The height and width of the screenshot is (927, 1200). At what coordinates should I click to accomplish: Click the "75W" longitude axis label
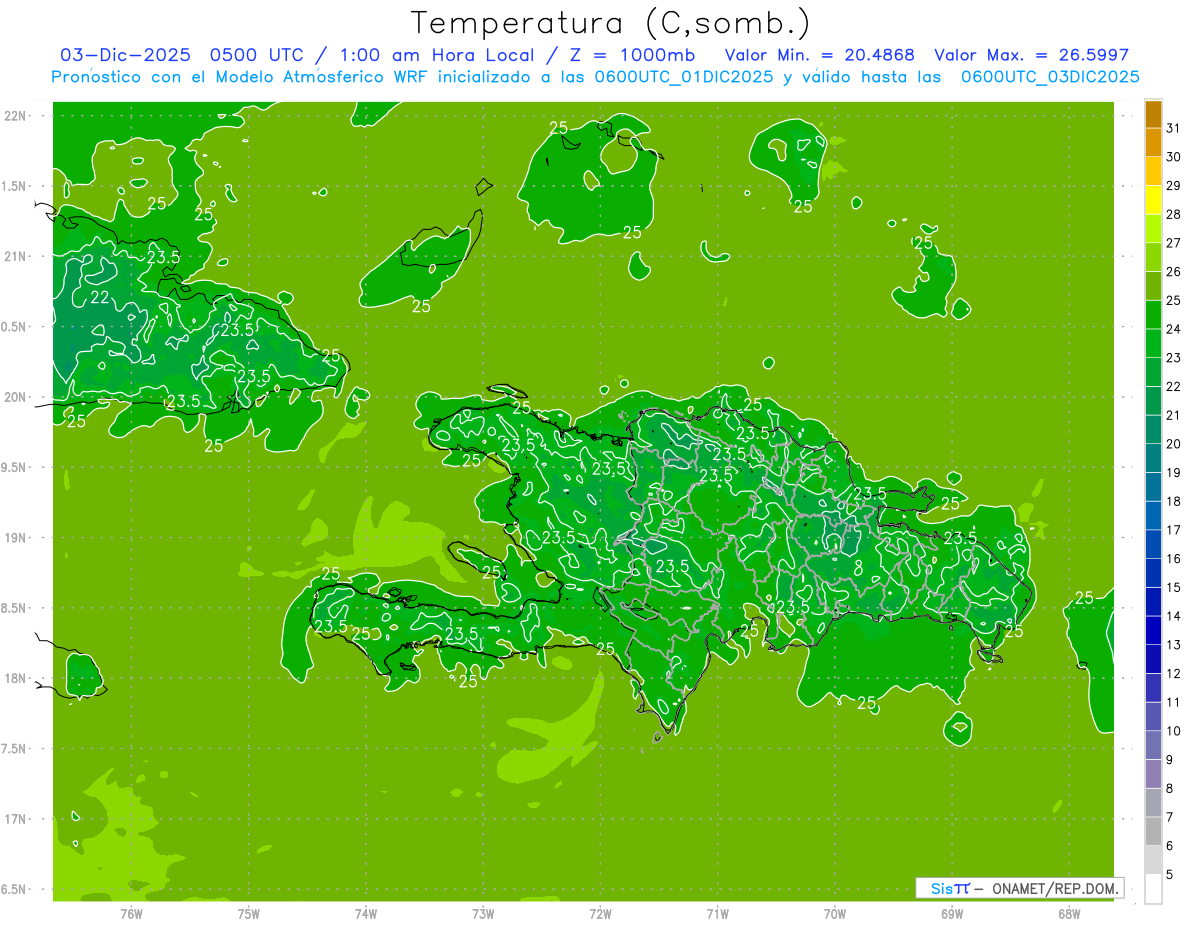click(x=249, y=913)
